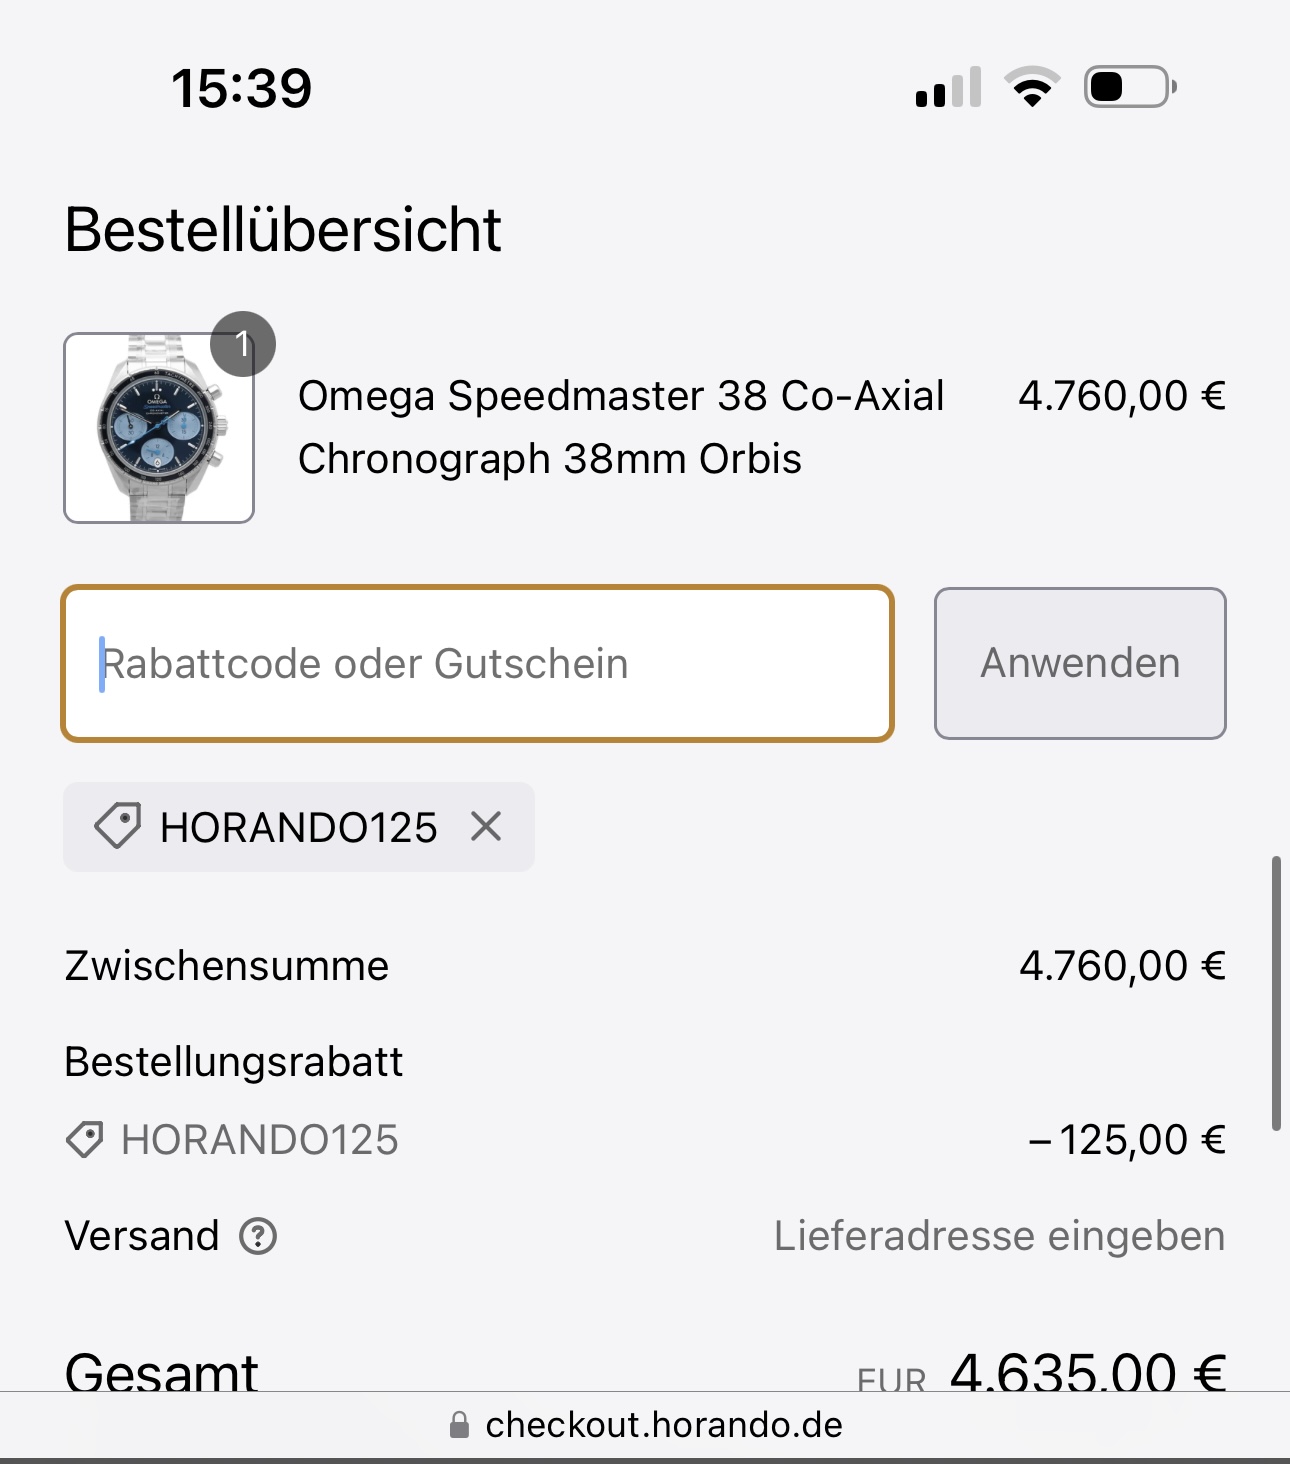Tap the checkout.horando.de address bar
This screenshot has width=1290, height=1464.
[x=645, y=1425]
